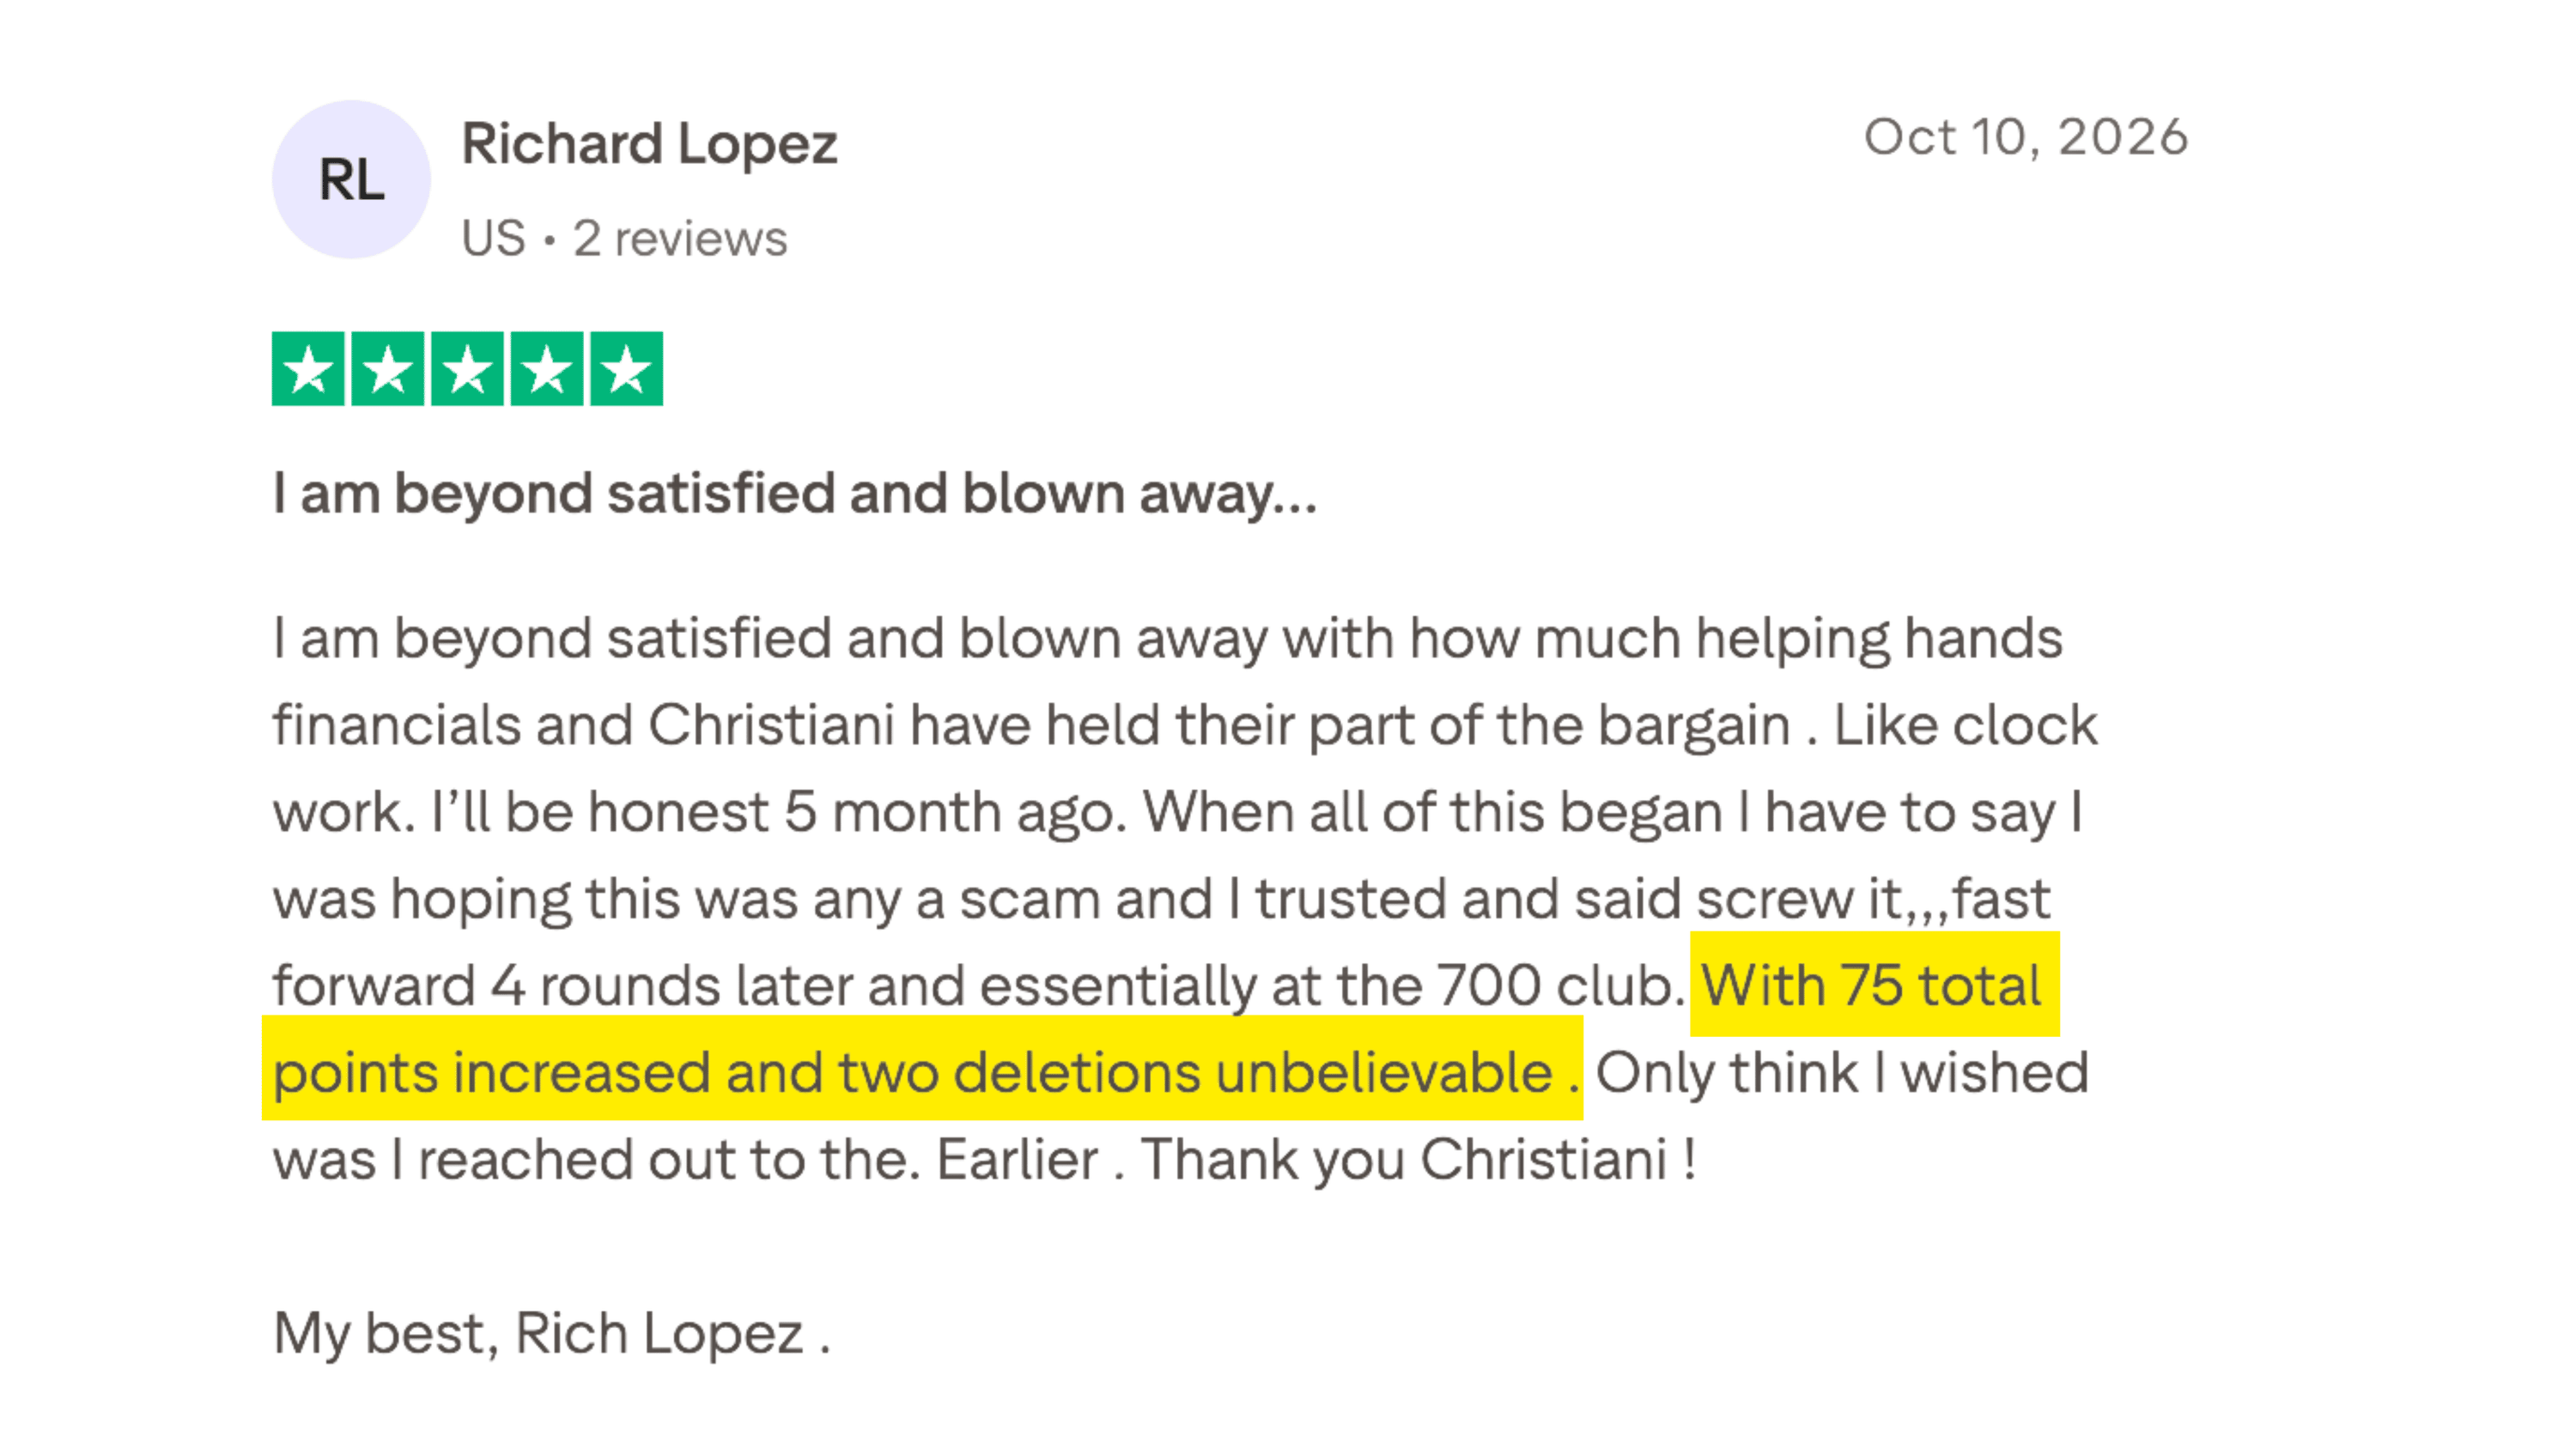
Task: Click the third green rating star
Action: [467, 369]
